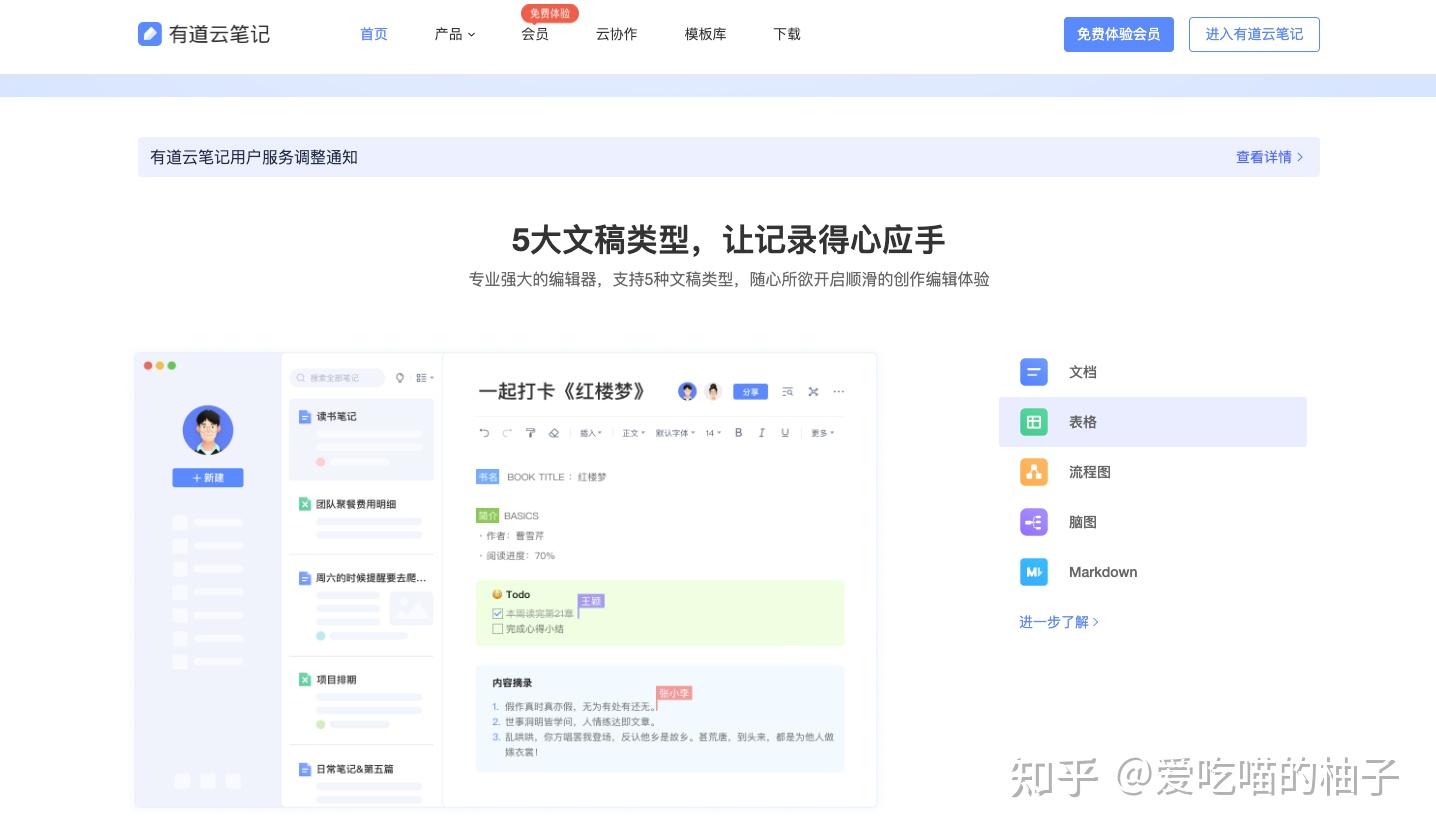Click the redo arrow in editor toolbar
This screenshot has height=835, width=1436.
click(507, 433)
